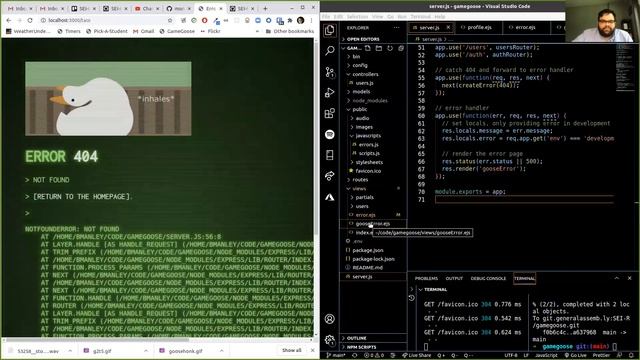Image resolution: width=640 pixels, height=360 pixels.
Task: Expand the models folder
Action: pos(361,91)
